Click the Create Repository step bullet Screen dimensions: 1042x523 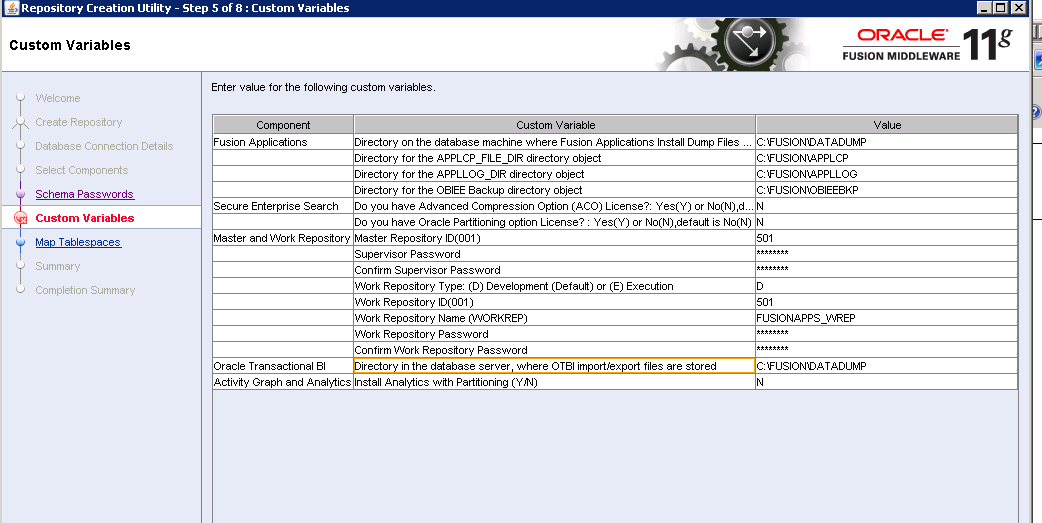[x=20, y=122]
